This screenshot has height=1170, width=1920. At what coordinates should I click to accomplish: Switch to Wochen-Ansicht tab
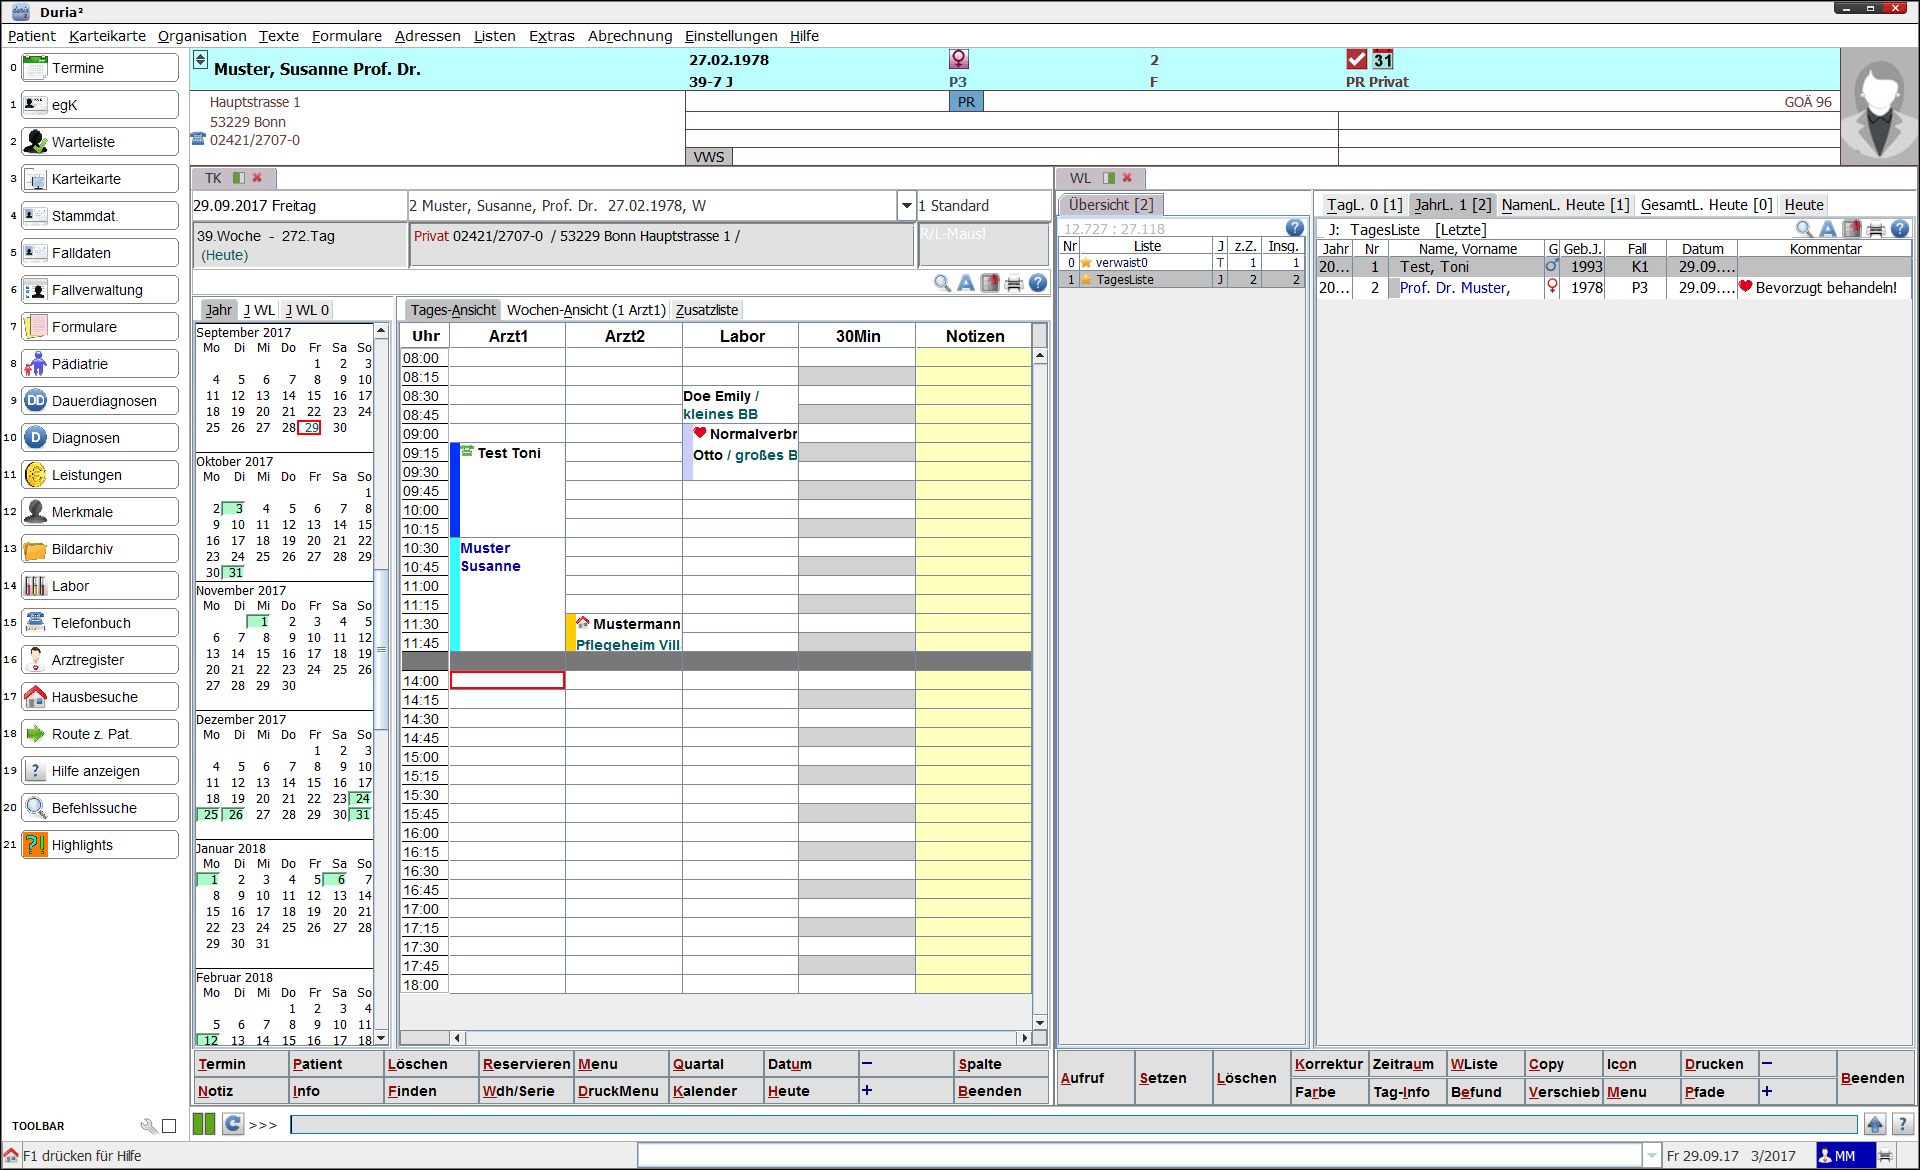[585, 310]
